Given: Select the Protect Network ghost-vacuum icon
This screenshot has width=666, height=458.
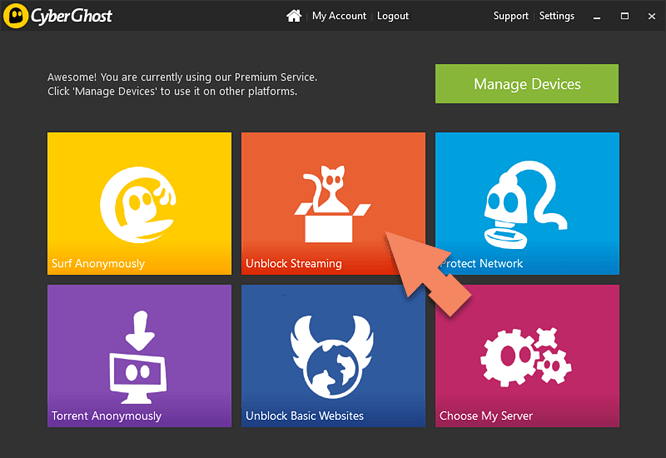Looking at the screenshot, I should [x=526, y=204].
